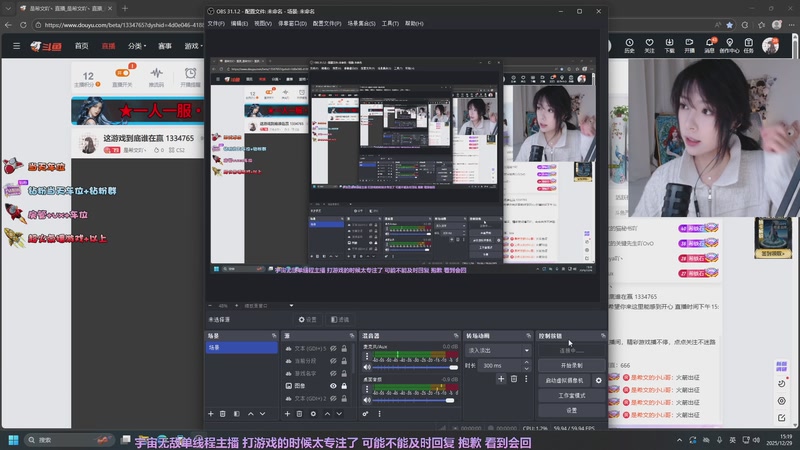800x450 pixels.
Task: Enable 工作室模式 studio mode
Action: point(571,395)
